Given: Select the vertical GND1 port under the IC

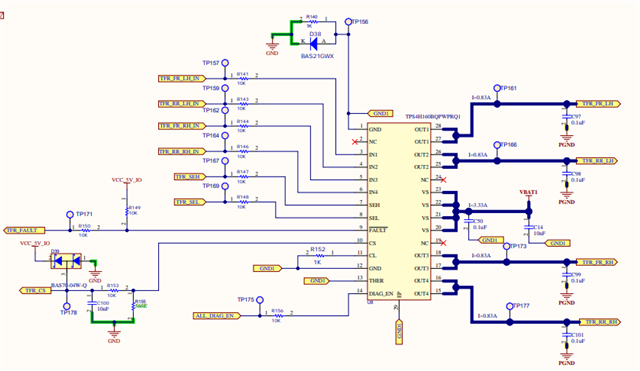Looking at the screenshot, I should [399, 332].
